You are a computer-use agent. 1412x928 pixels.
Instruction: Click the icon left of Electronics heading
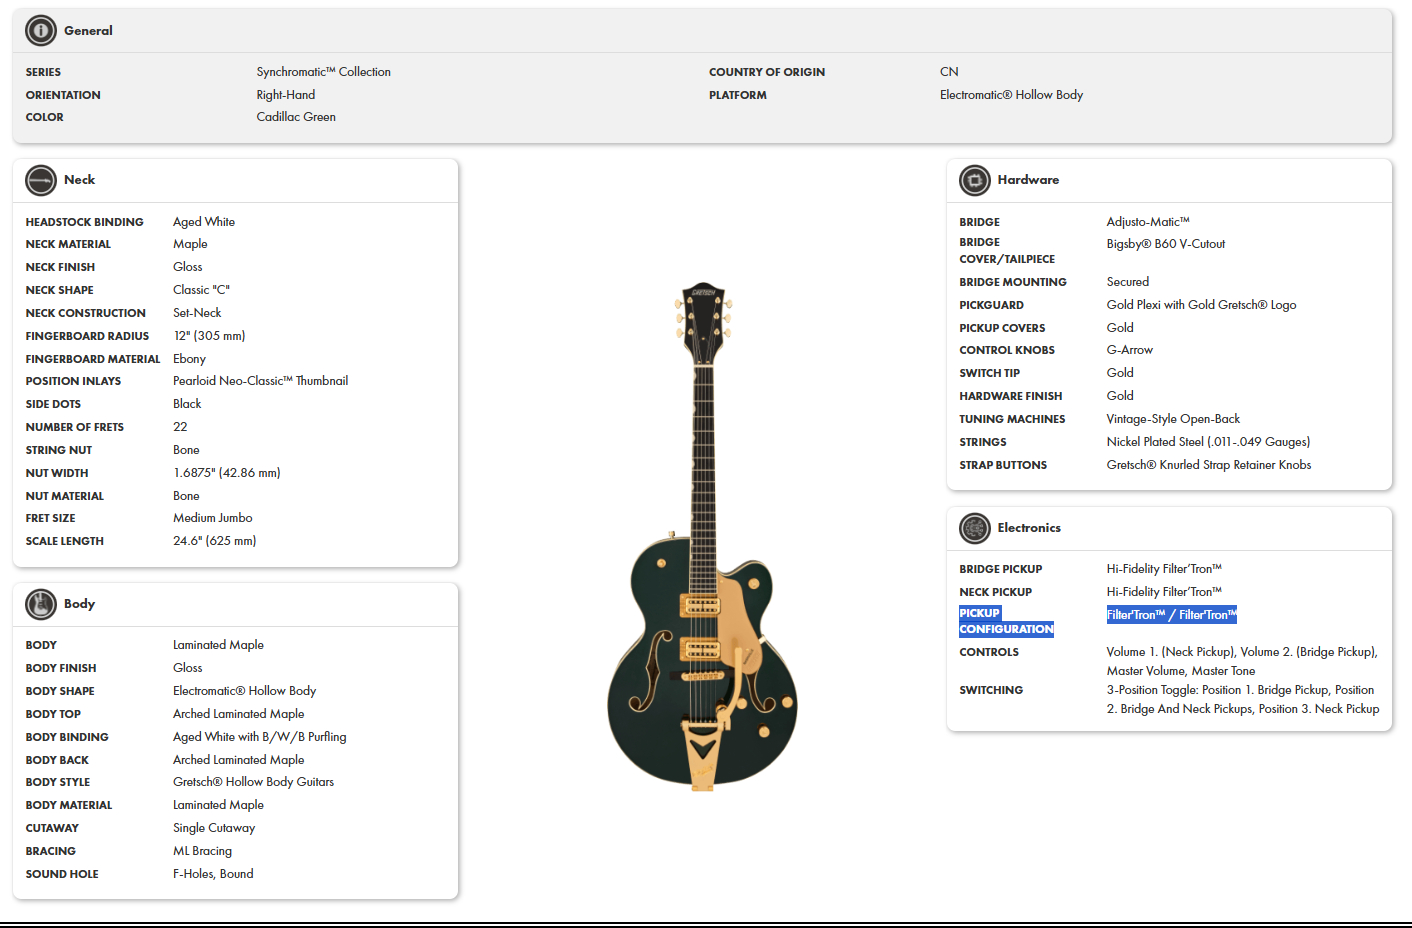973,528
